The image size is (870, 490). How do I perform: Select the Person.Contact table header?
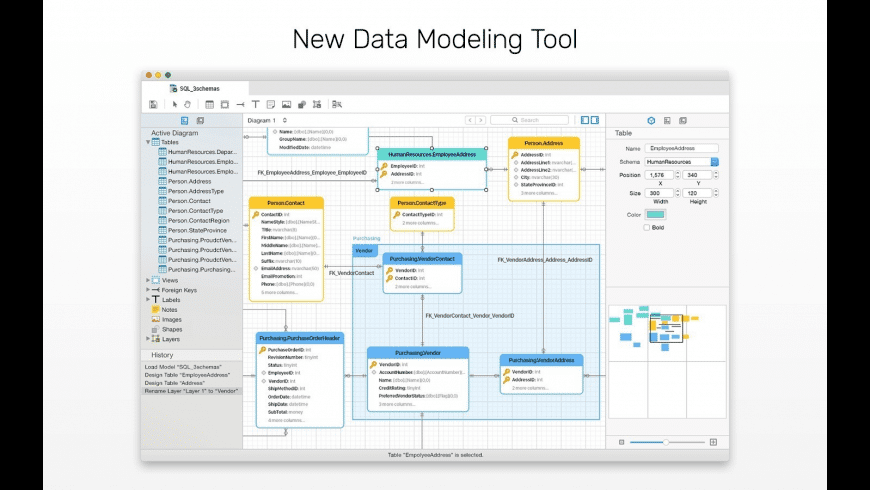(286, 203)
